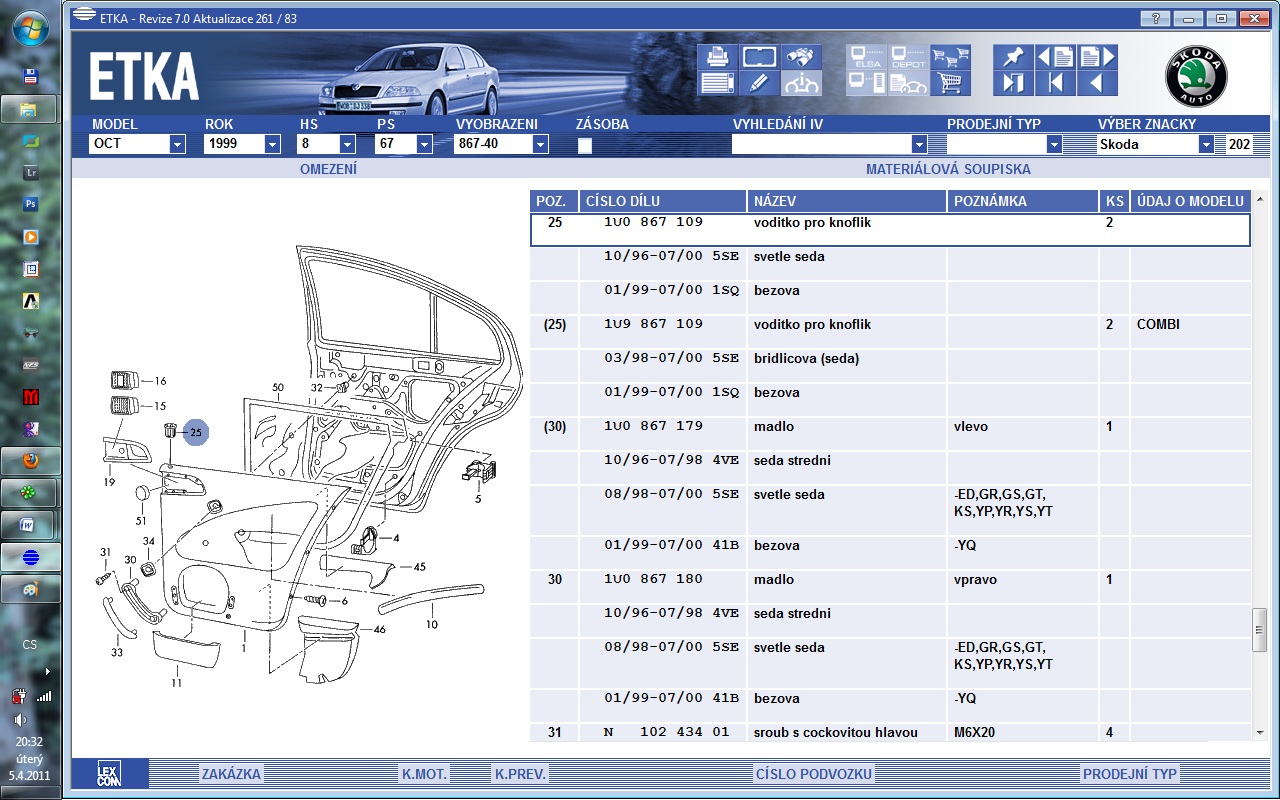The height and width of the screenshot is (800, 1280).
Task: Click the exit door icon
Action: [x=1013, y=83]
